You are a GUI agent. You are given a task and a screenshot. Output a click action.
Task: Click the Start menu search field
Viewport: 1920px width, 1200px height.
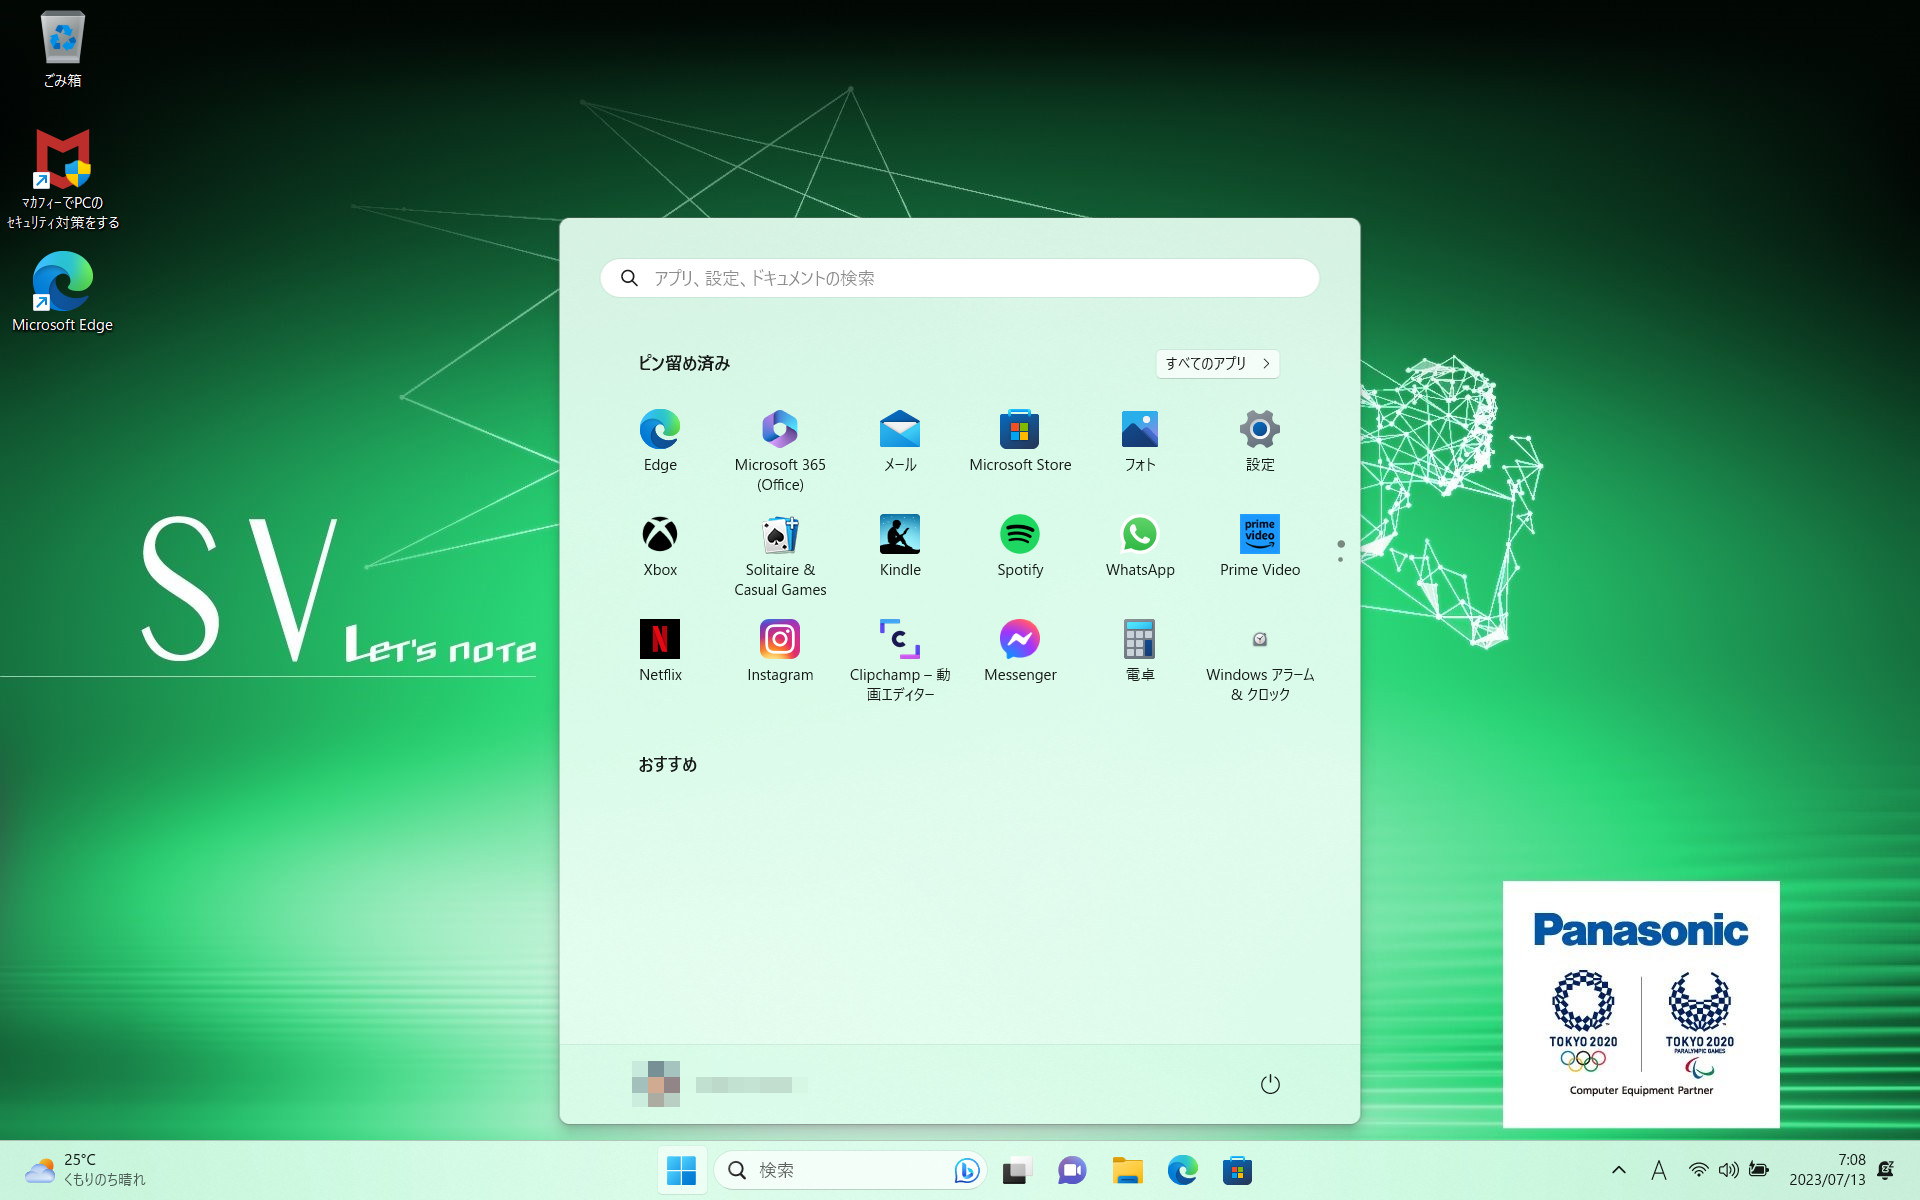tap(959, 278)
